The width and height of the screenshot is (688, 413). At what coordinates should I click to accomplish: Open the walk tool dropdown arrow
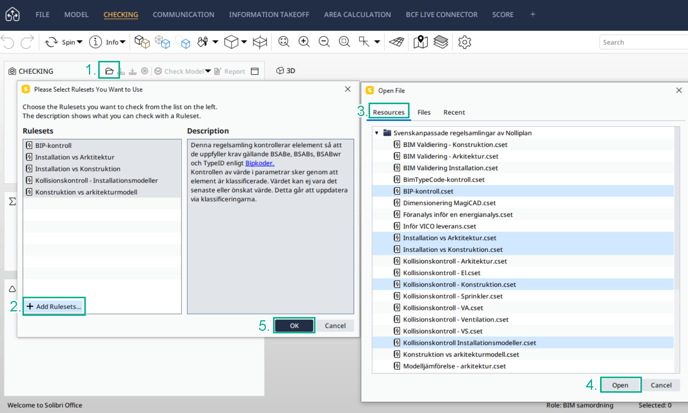click(215, 42)
